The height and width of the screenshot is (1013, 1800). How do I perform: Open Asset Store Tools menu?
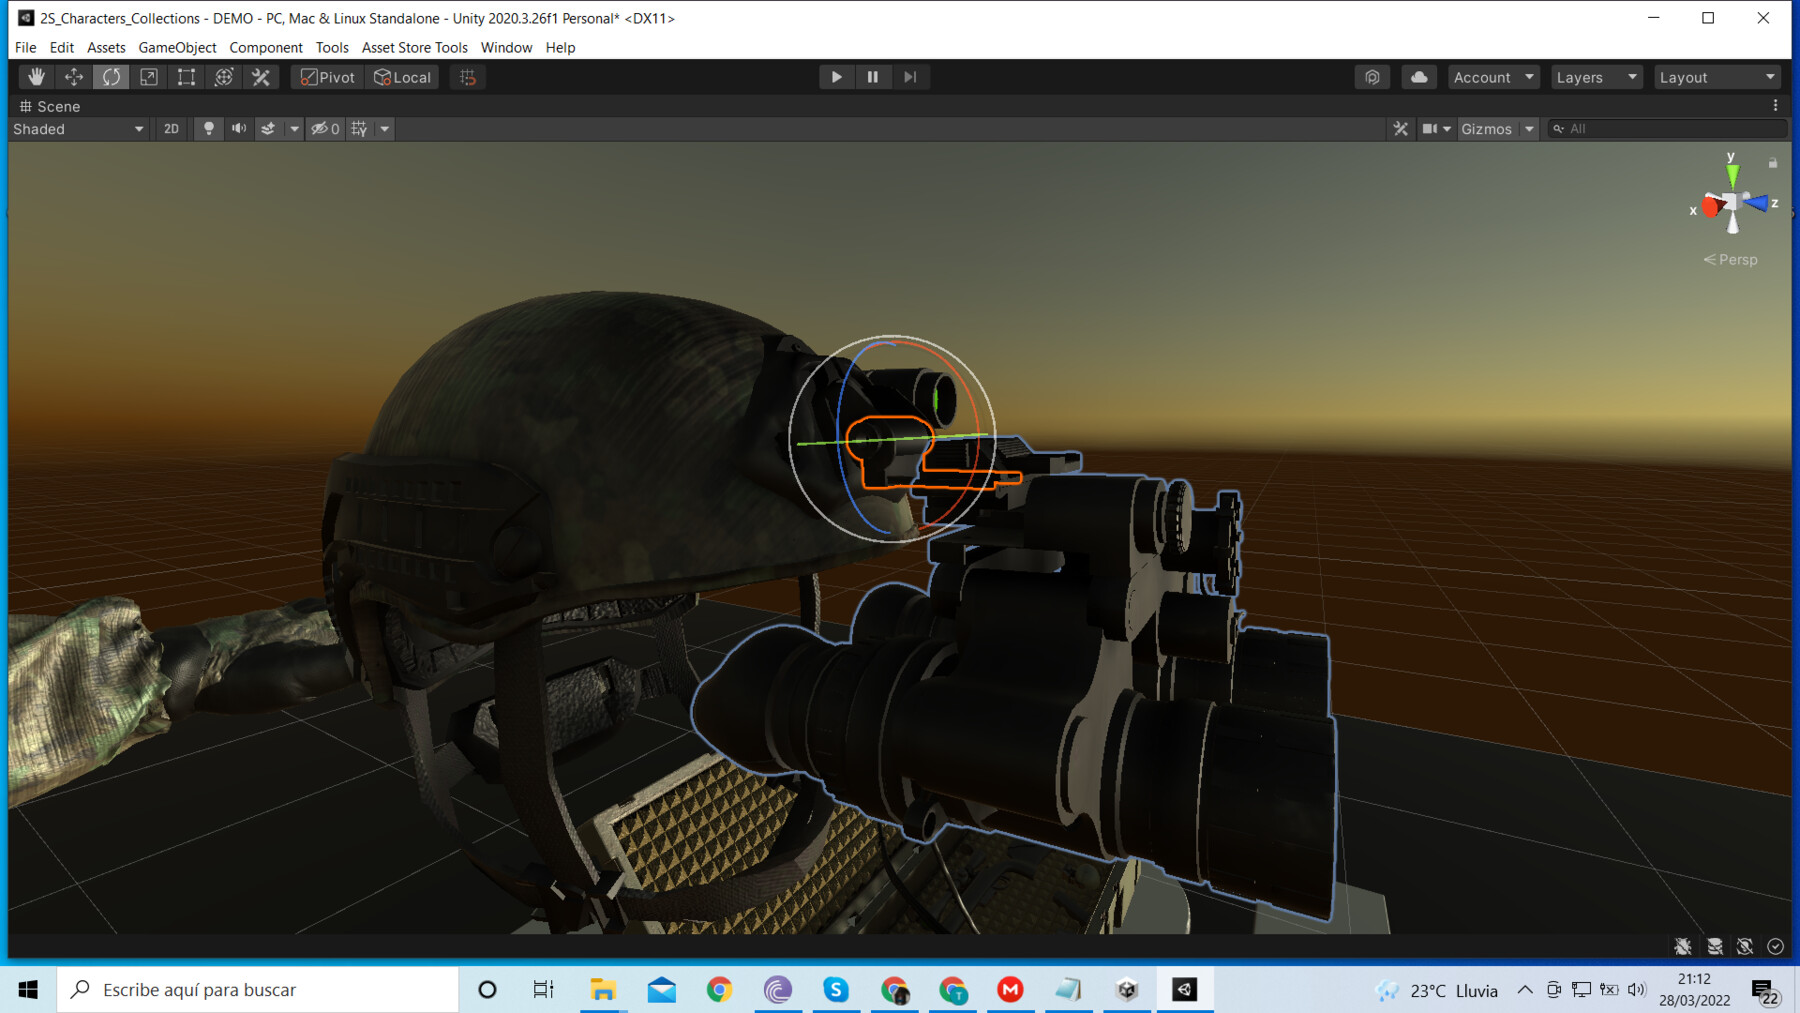[x=414, y=47]
